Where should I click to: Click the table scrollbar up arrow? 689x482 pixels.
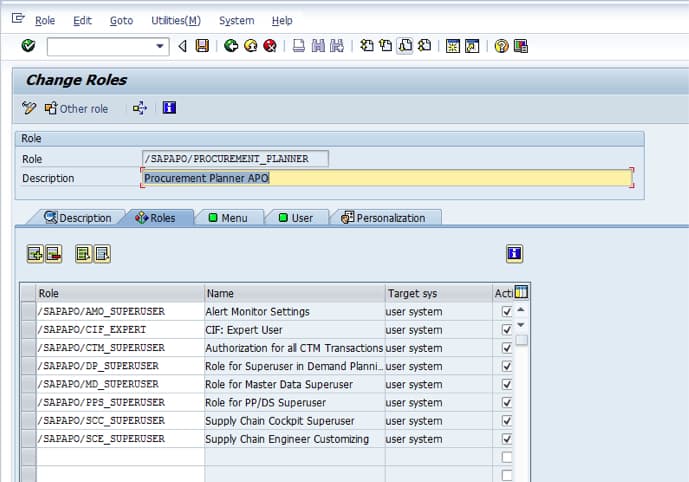coord(521,310)
